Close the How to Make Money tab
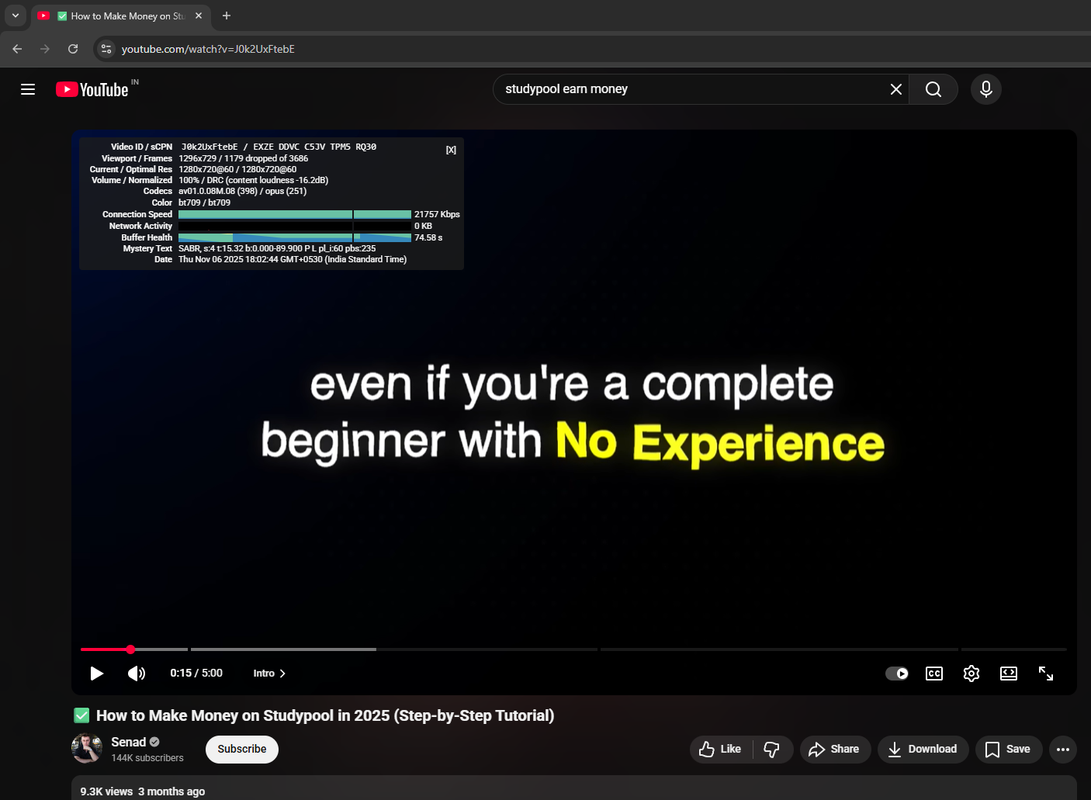This screenshot has height=800, width=1091. (x=198, y=15)
